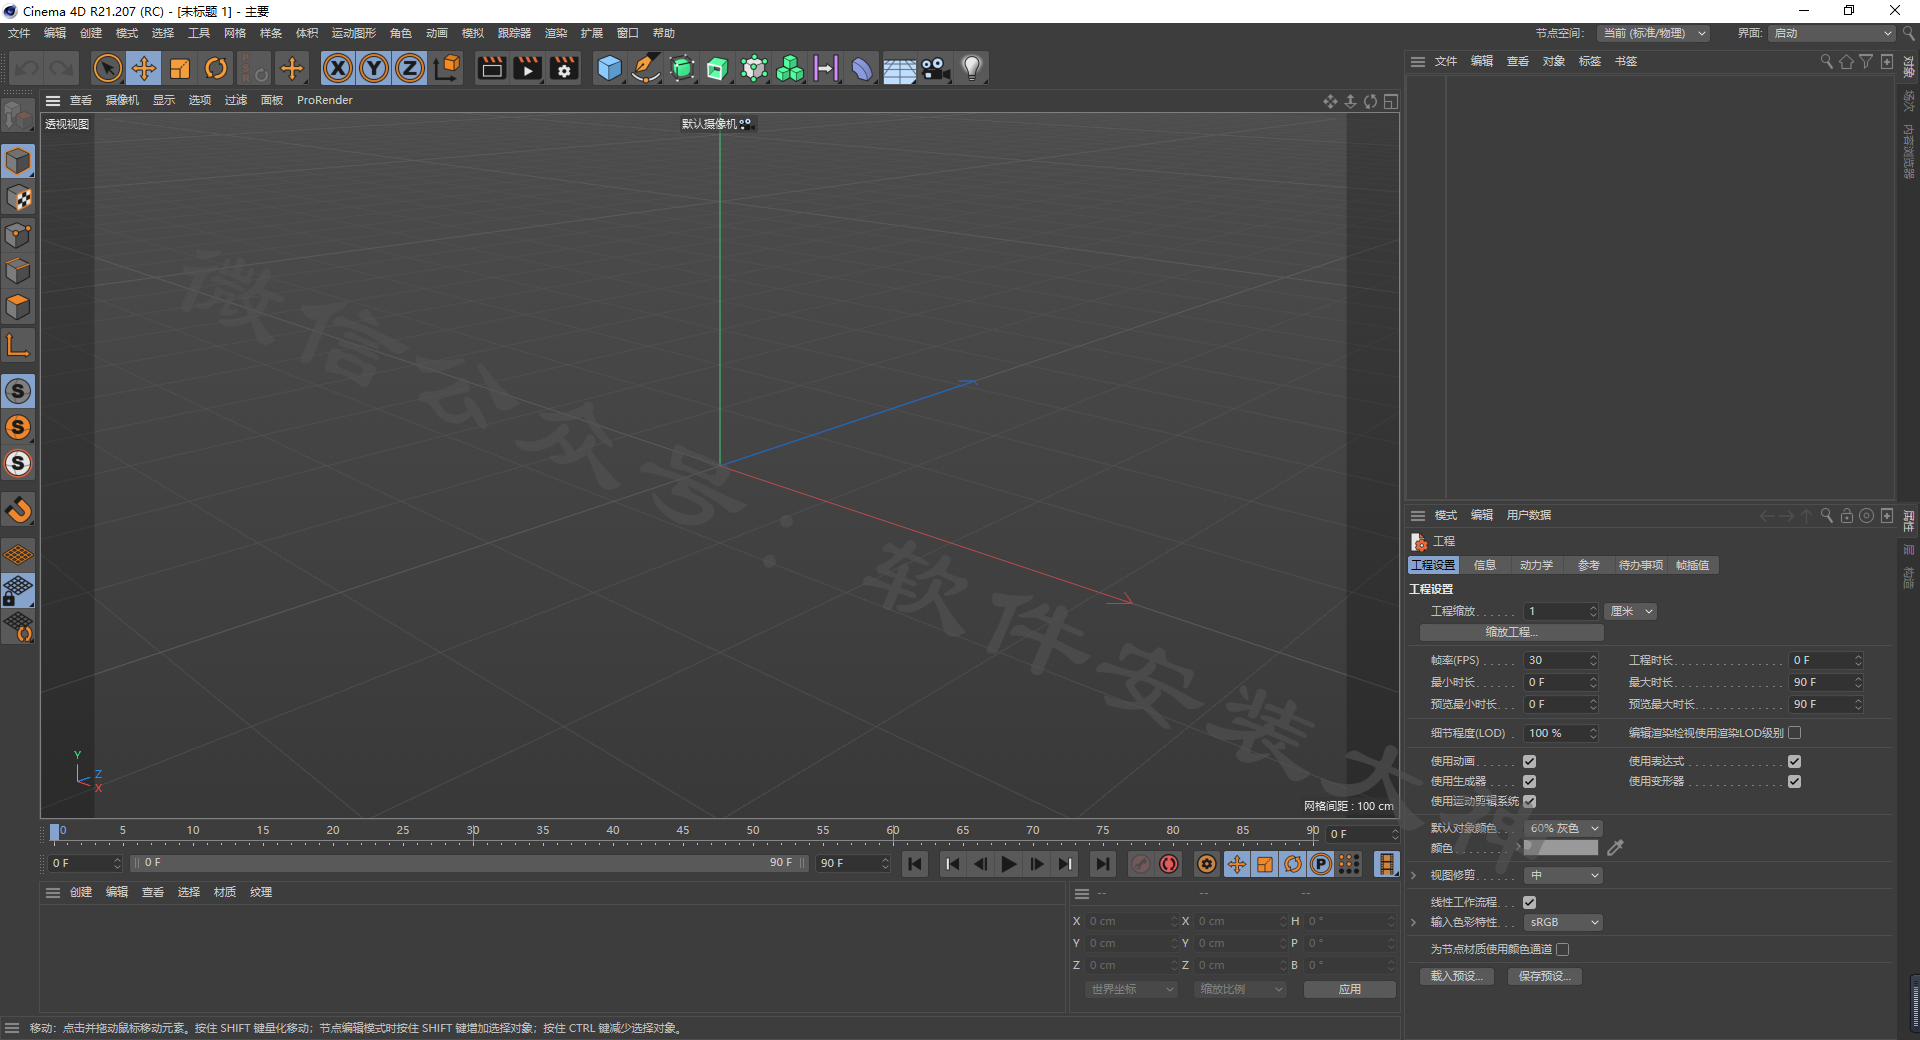This screenshot has width=1920, height=1040.
Task: Open the 节点空间 dropdown
Action: tap(1653, 33)
